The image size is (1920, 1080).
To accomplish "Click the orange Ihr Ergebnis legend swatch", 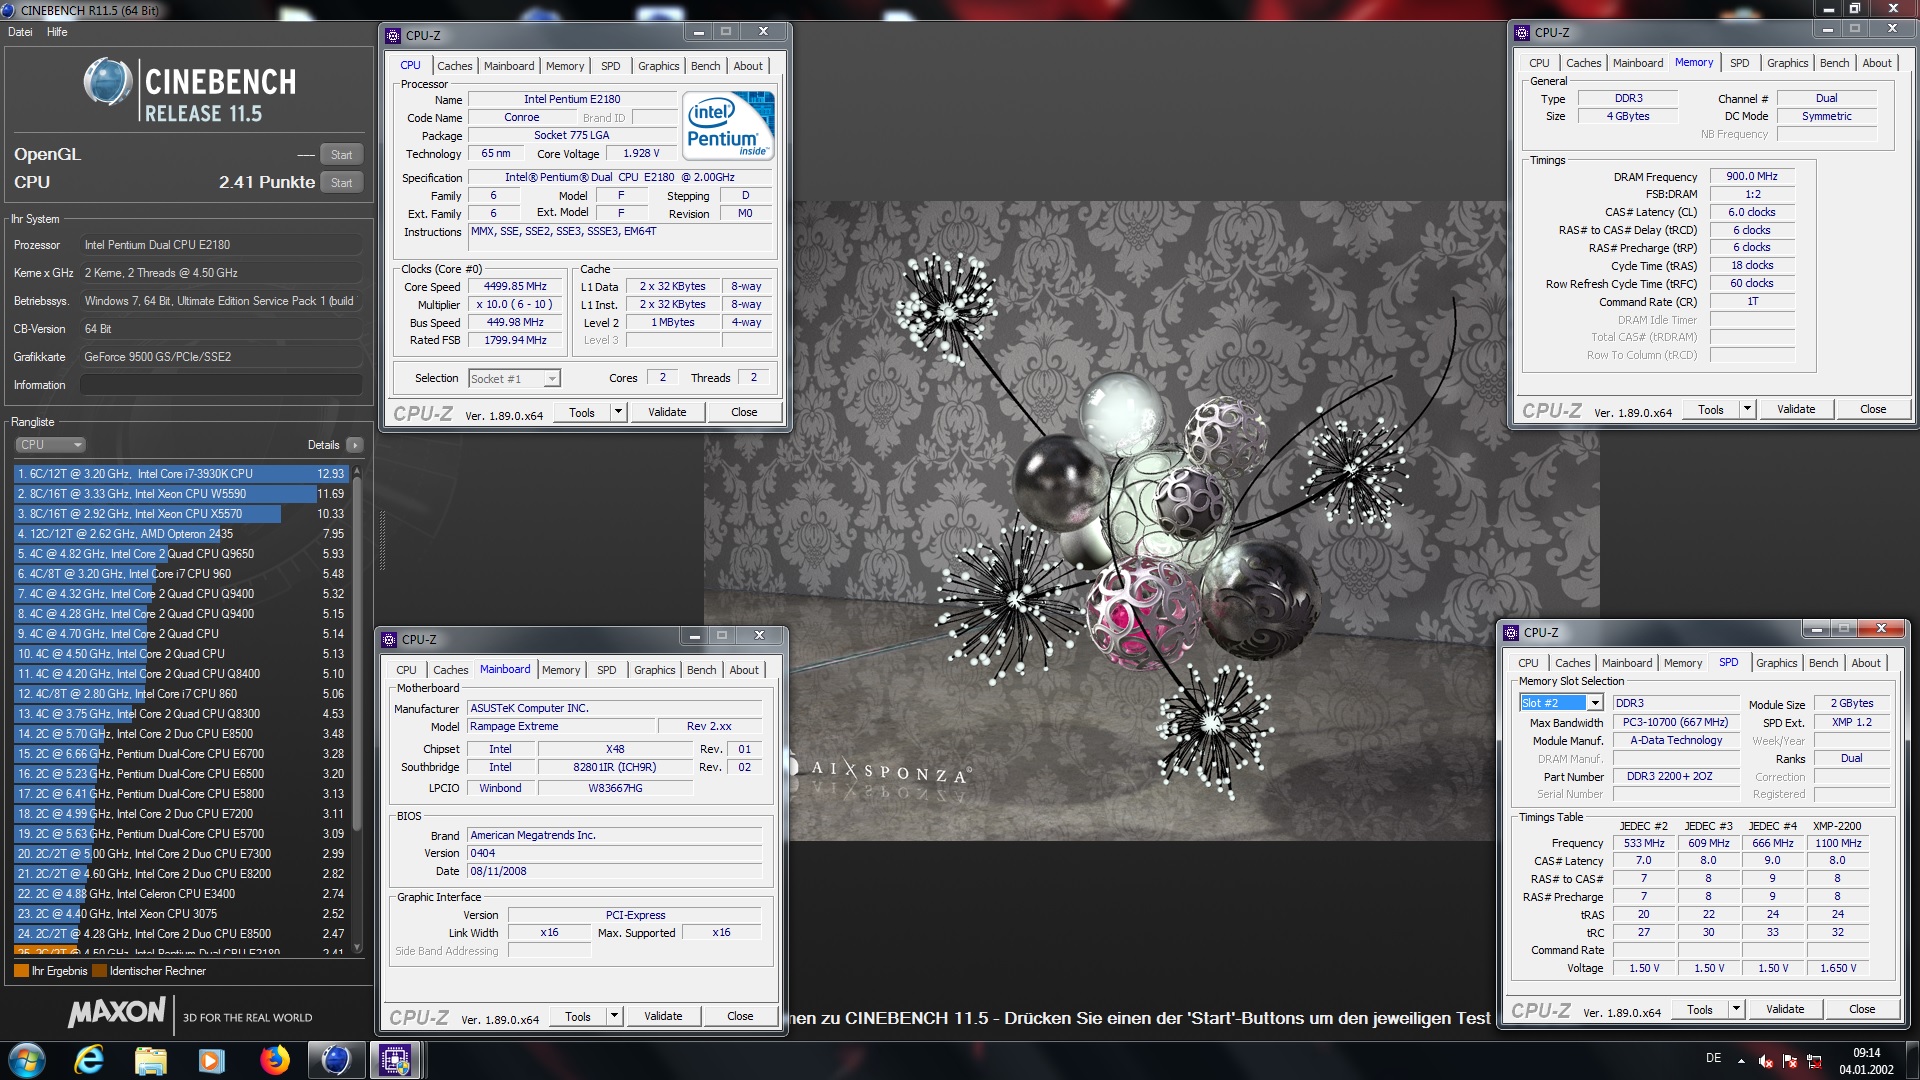I will pos(21,971).
